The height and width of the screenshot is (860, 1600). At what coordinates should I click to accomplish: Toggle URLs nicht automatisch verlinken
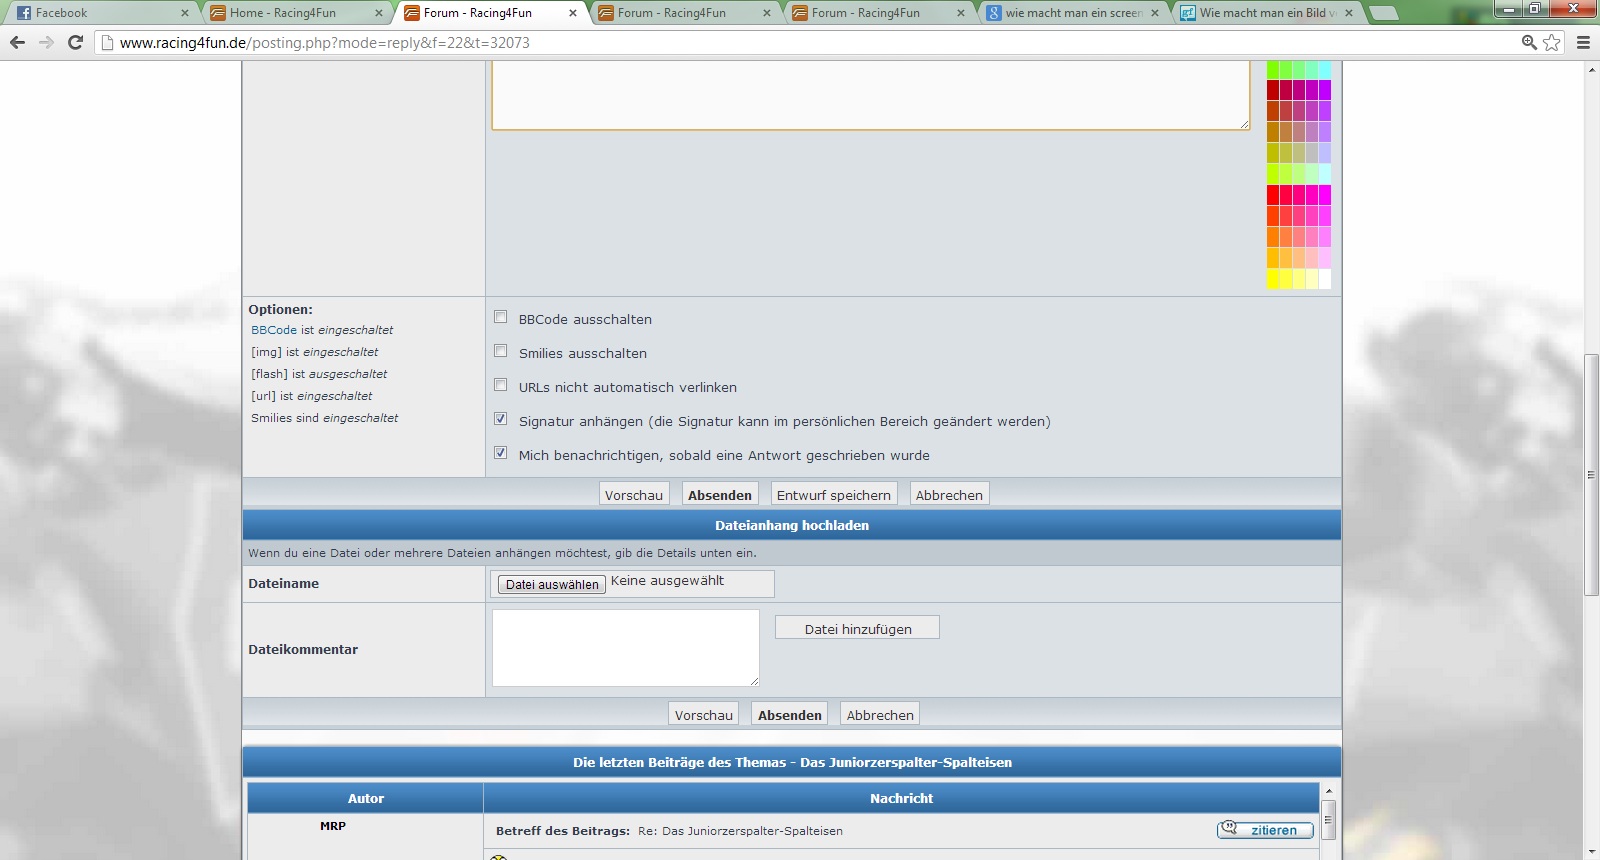(501, 385)
